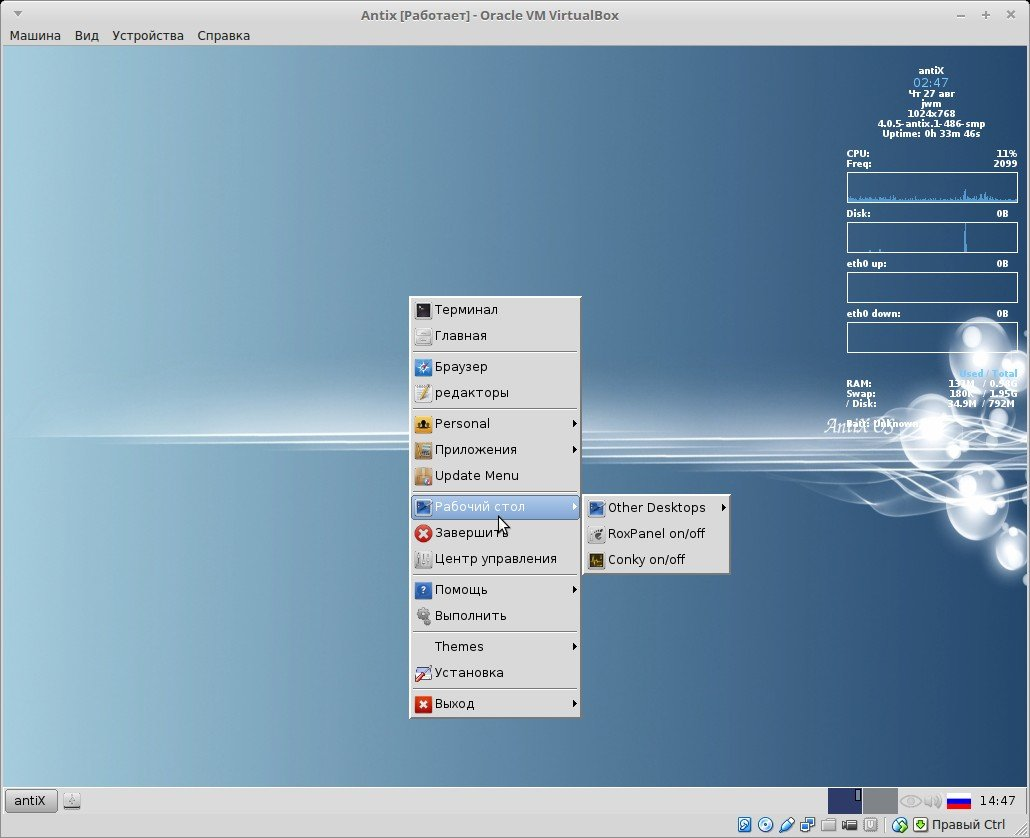Open the Personal submenu
The width and height of the screenshot is (1030, 838).
495,424
